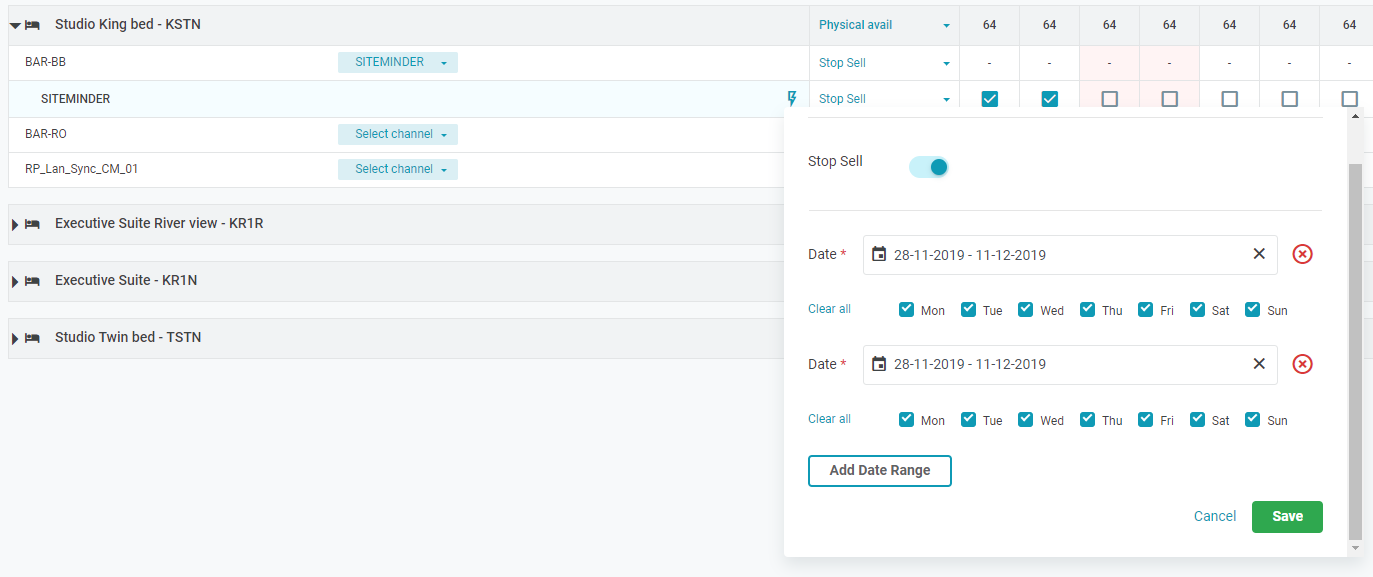The image size is (1373, 577).
Task: Click calendar icon in first Date field
Action: (879, 254)
